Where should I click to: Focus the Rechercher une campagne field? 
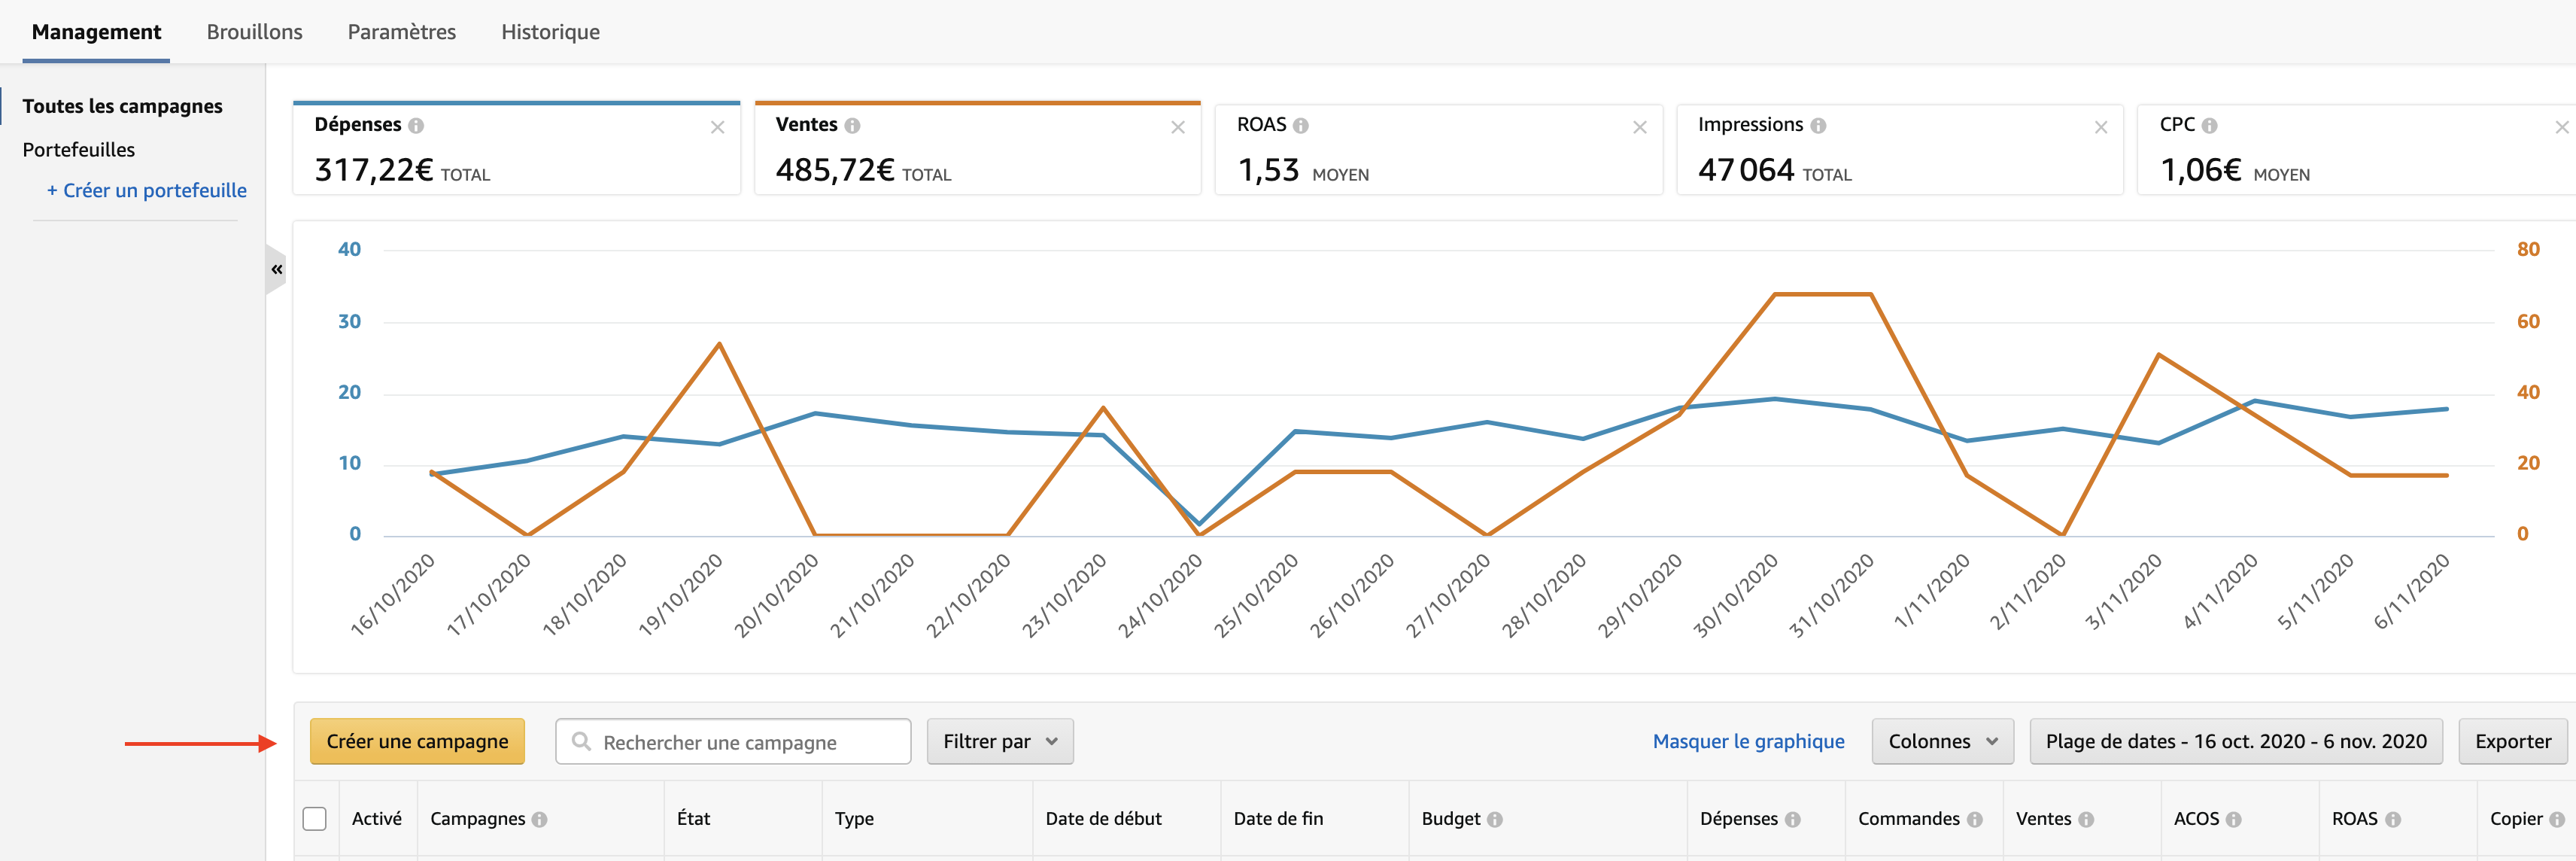point(733,741)
